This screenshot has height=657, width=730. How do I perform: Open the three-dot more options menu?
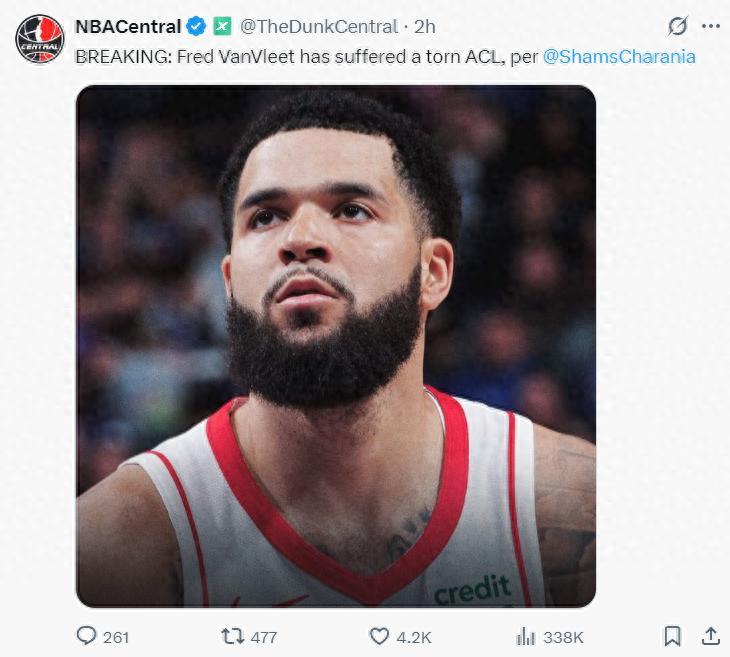[x=711, y=26]
